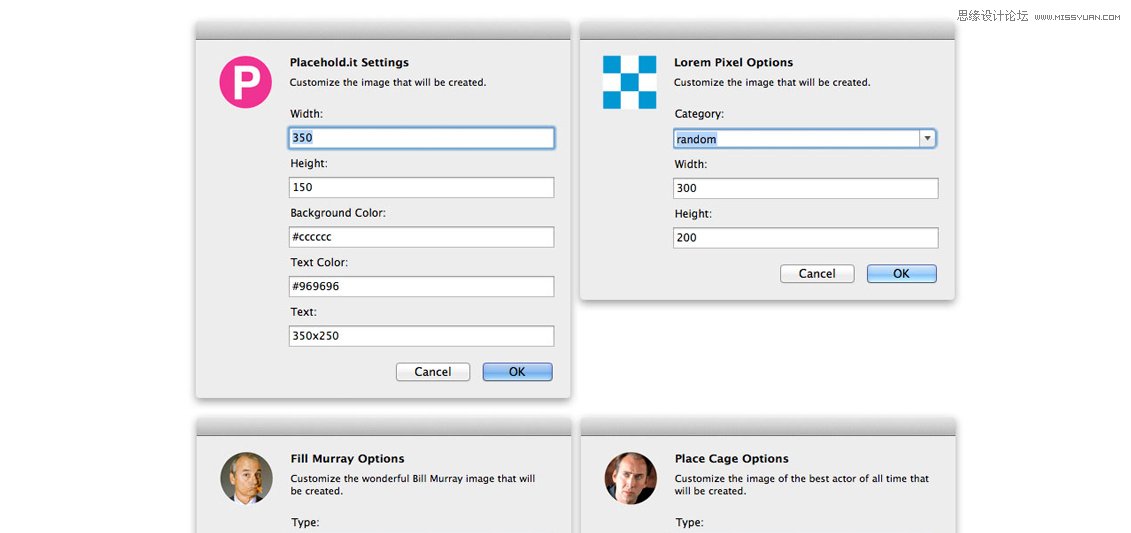The height and width of the screenshot is (533, 1131).
Task: Click the Fill Murray portrait icon
Action: pos(246,478)
